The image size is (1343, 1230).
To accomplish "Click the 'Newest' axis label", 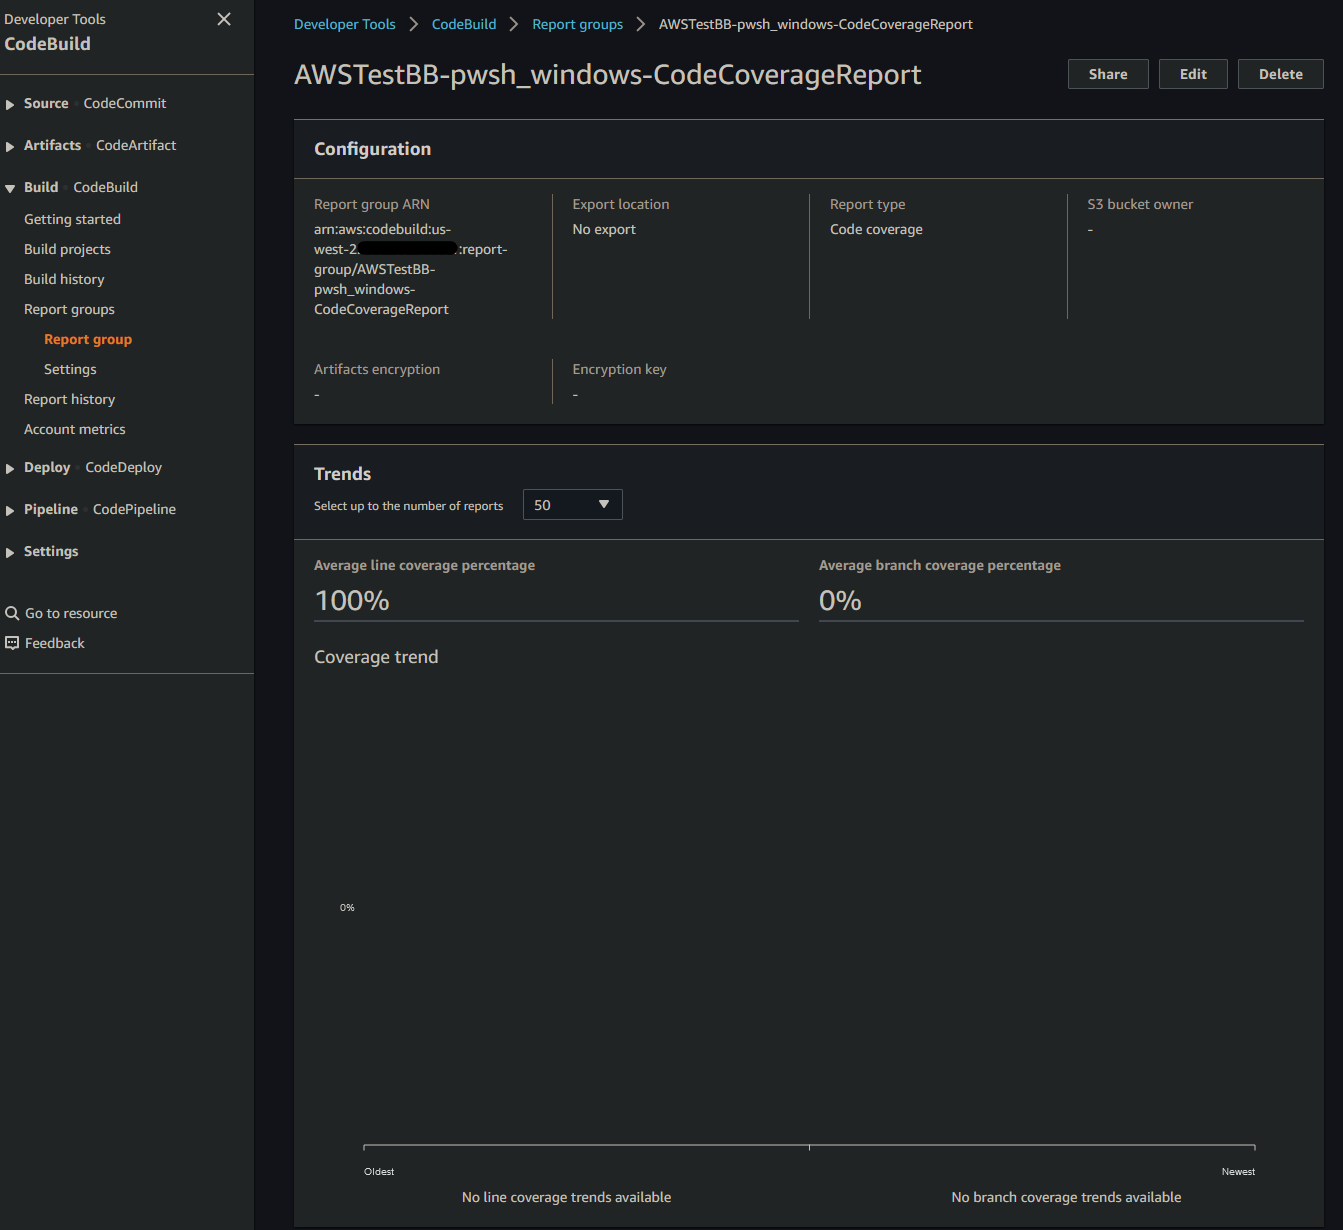I will (x=1238, y=1171).
